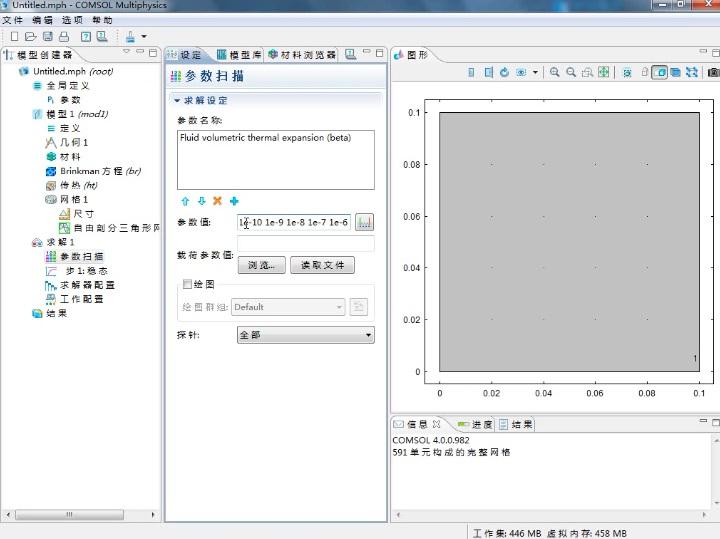Toggle the highlighted selection mode button in the graphics toolbar
720x539 pixels.
click(660, 72)
